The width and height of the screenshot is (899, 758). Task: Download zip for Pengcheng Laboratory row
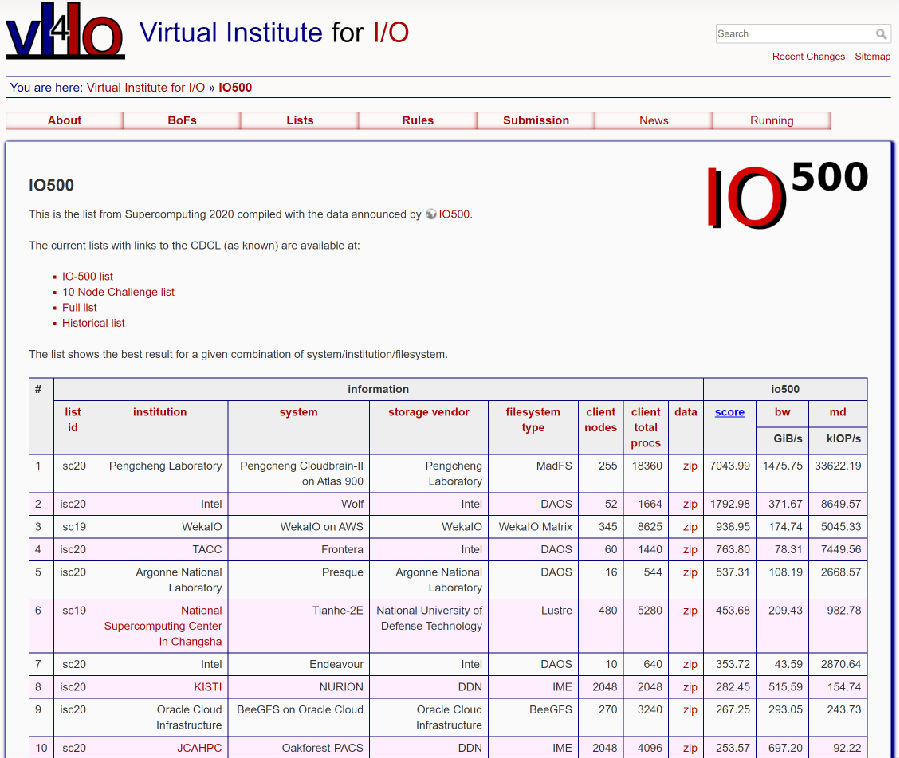tap(690, 466)
